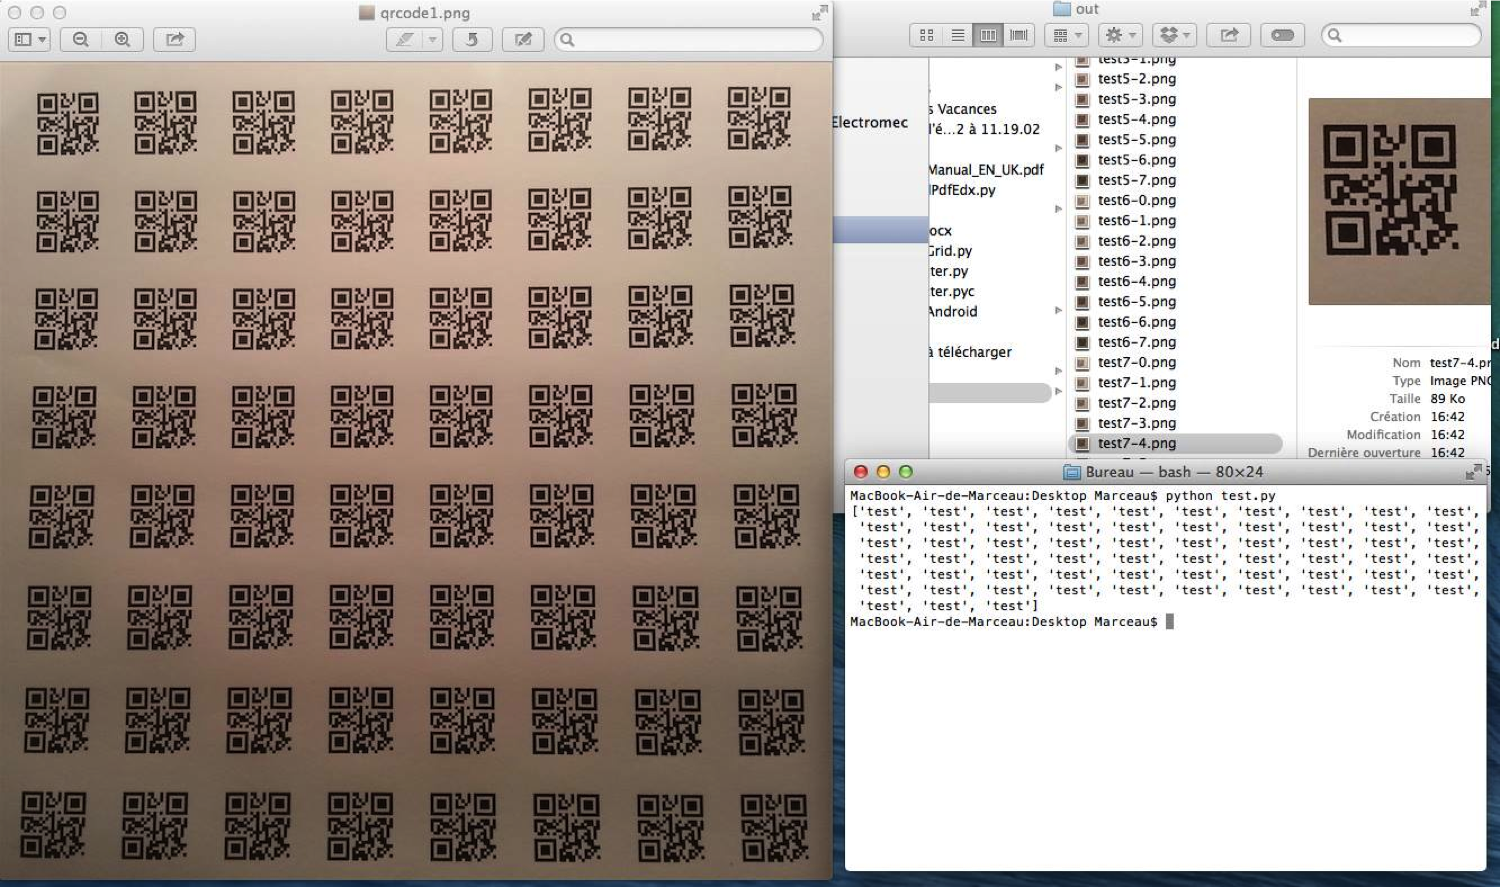This screenshot has width=1500, height=887.
Task: Rotate the image with Preview's rotate button
Action: (472, 39)
